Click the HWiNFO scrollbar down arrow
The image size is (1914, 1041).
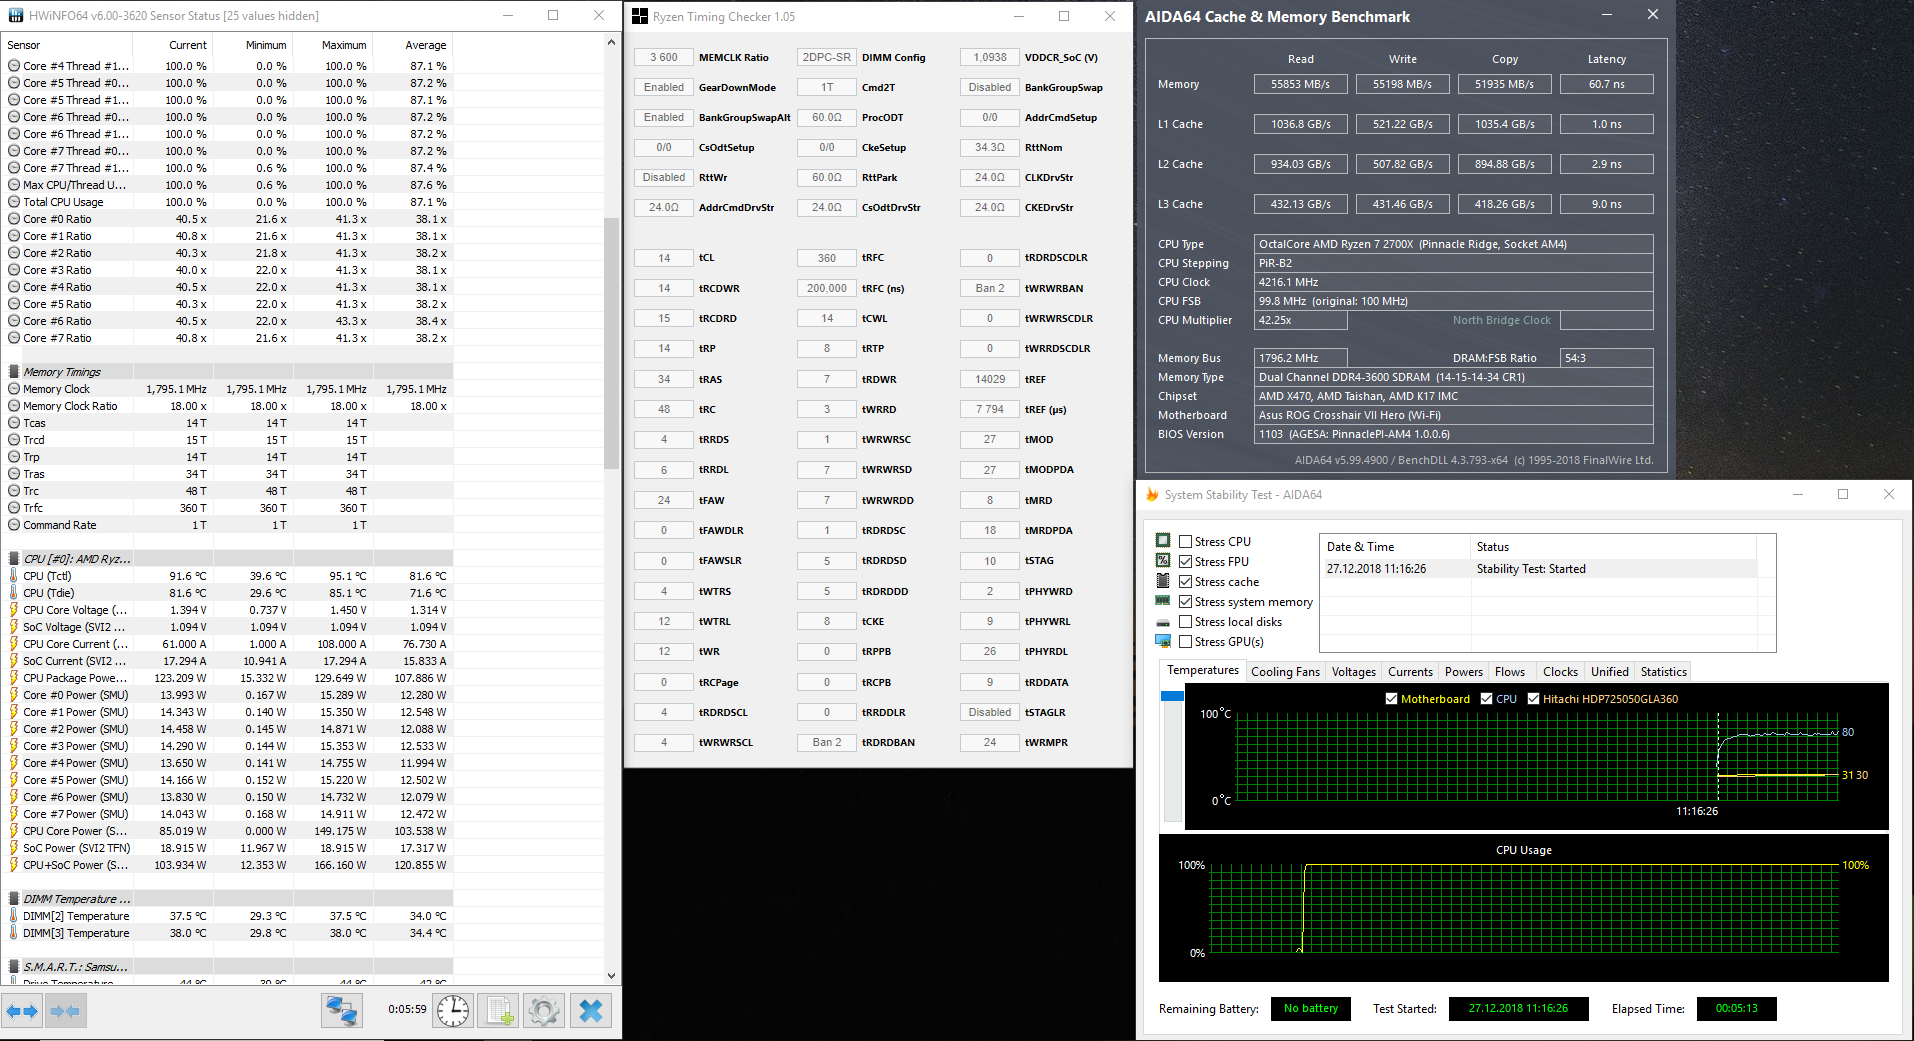pyautogui.click(x=612, y=976)
